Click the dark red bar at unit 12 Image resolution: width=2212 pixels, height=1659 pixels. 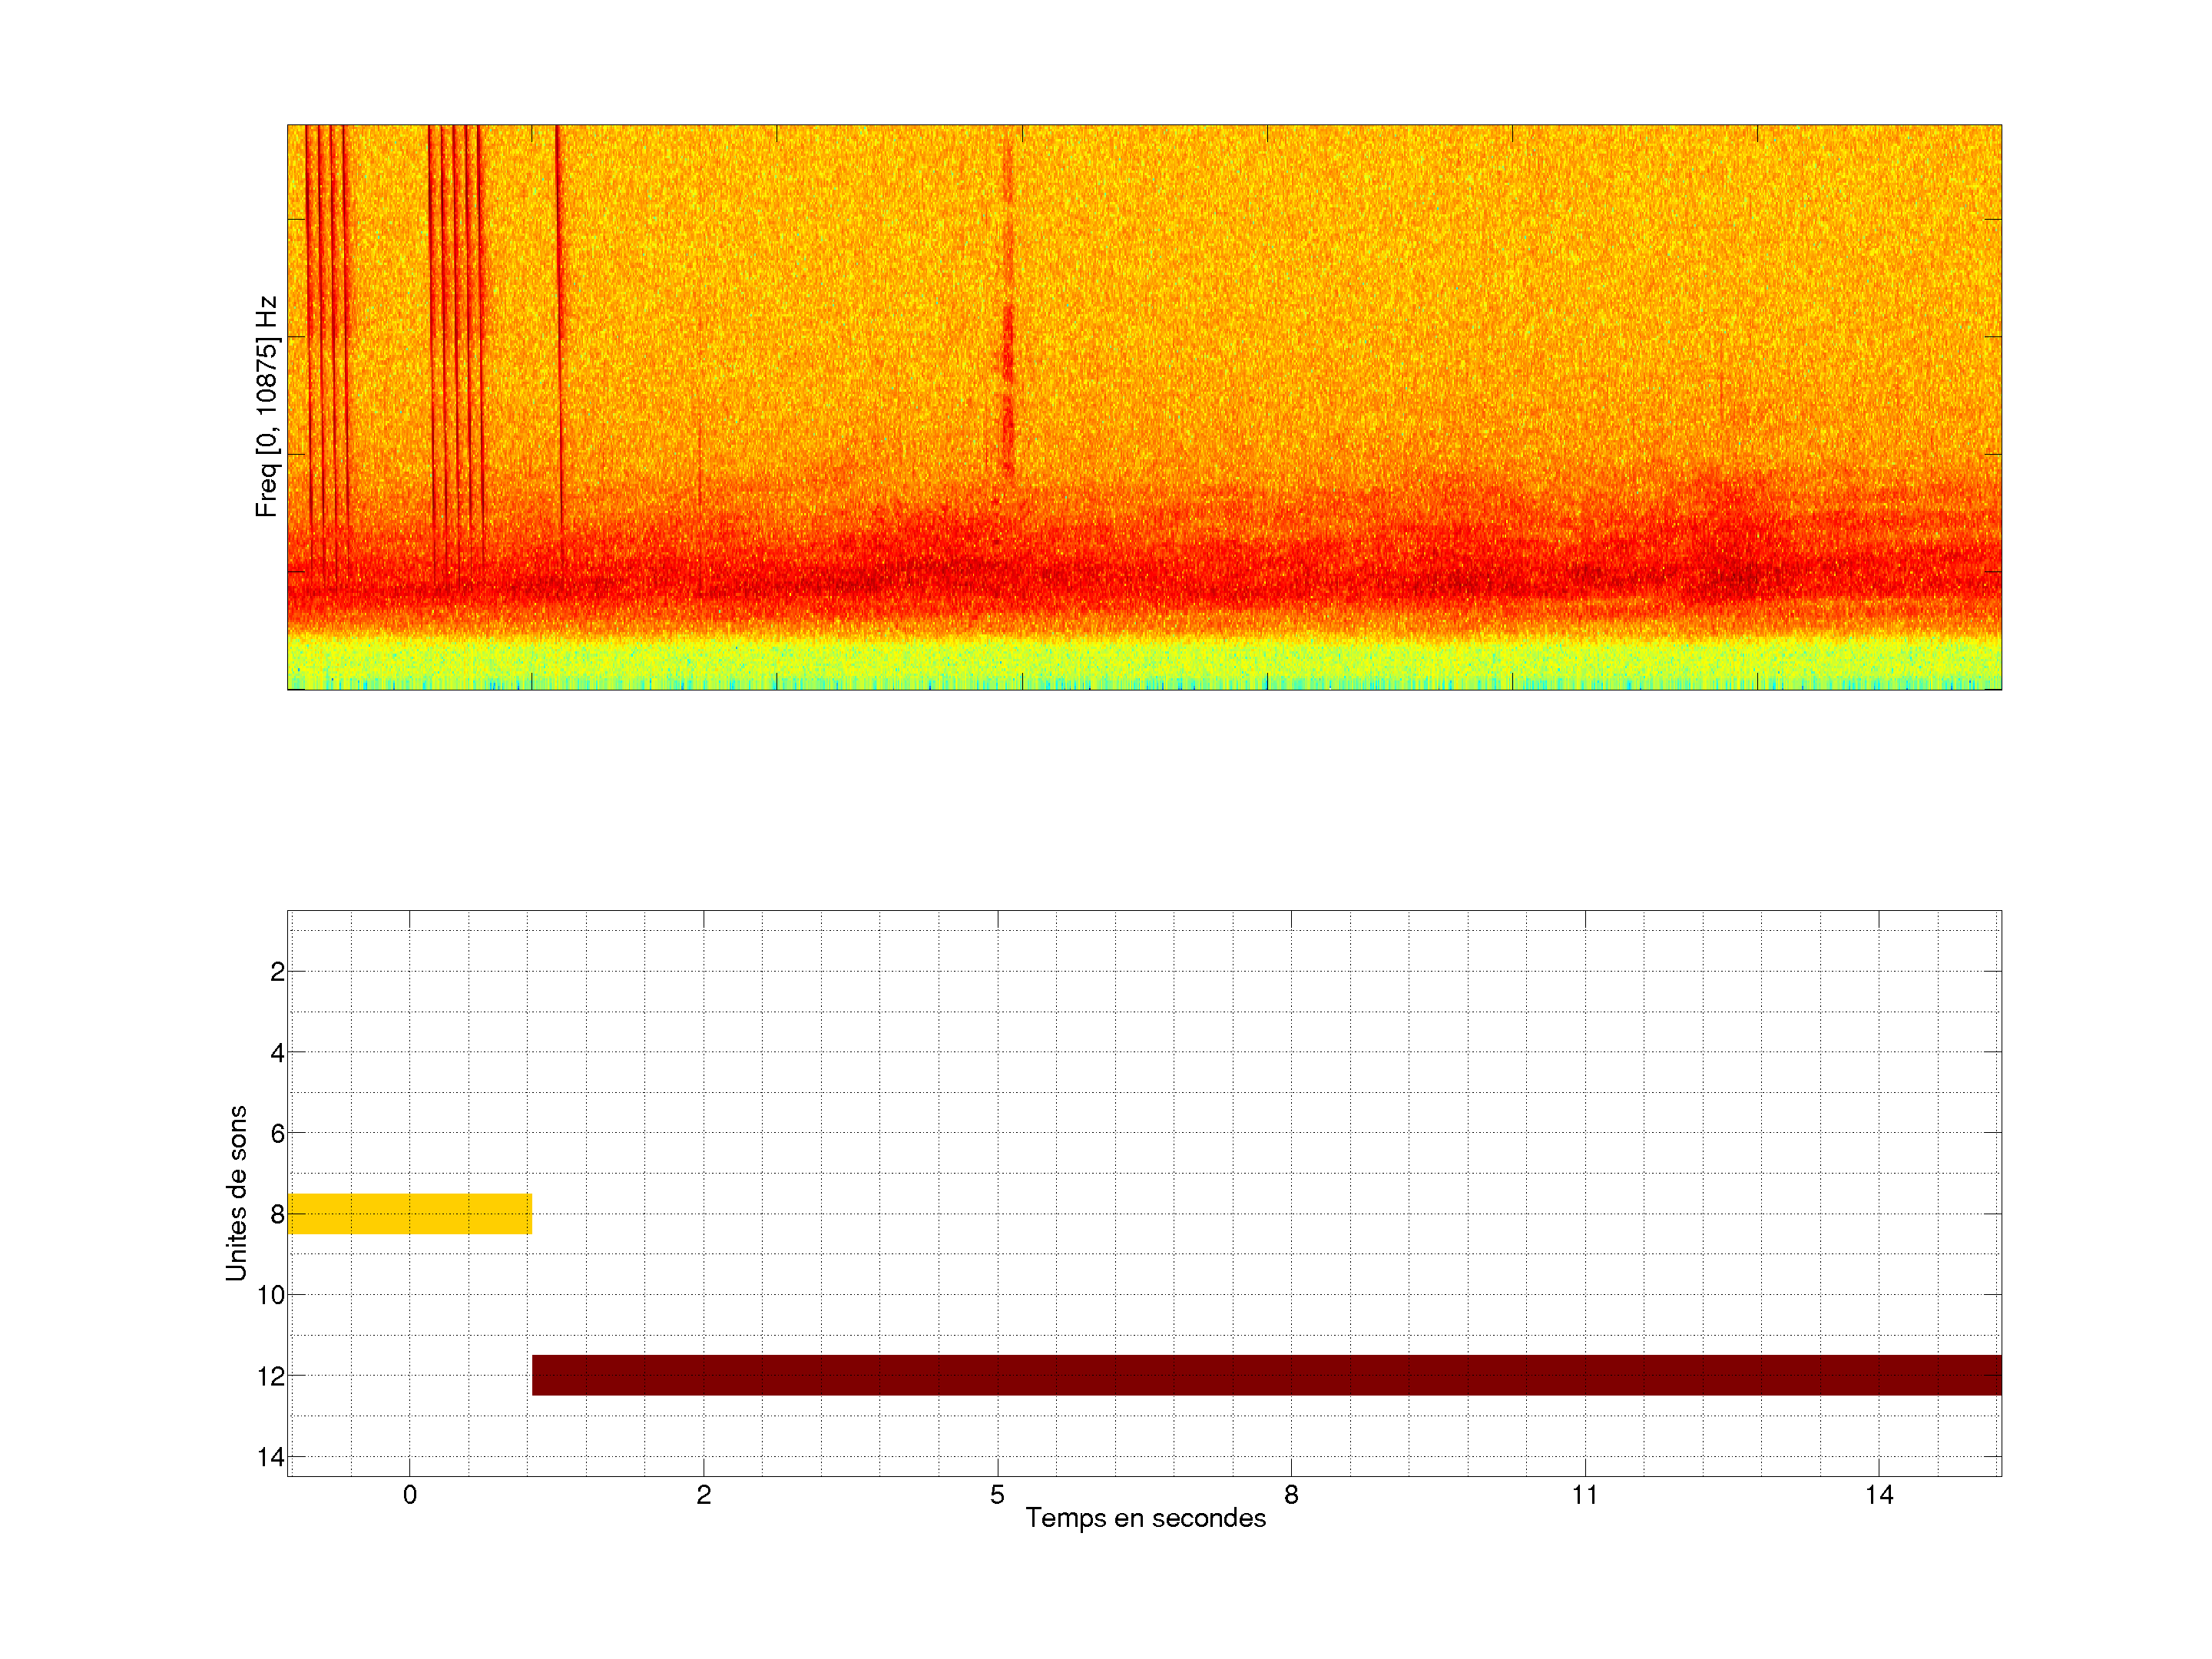[1265, 1374]
